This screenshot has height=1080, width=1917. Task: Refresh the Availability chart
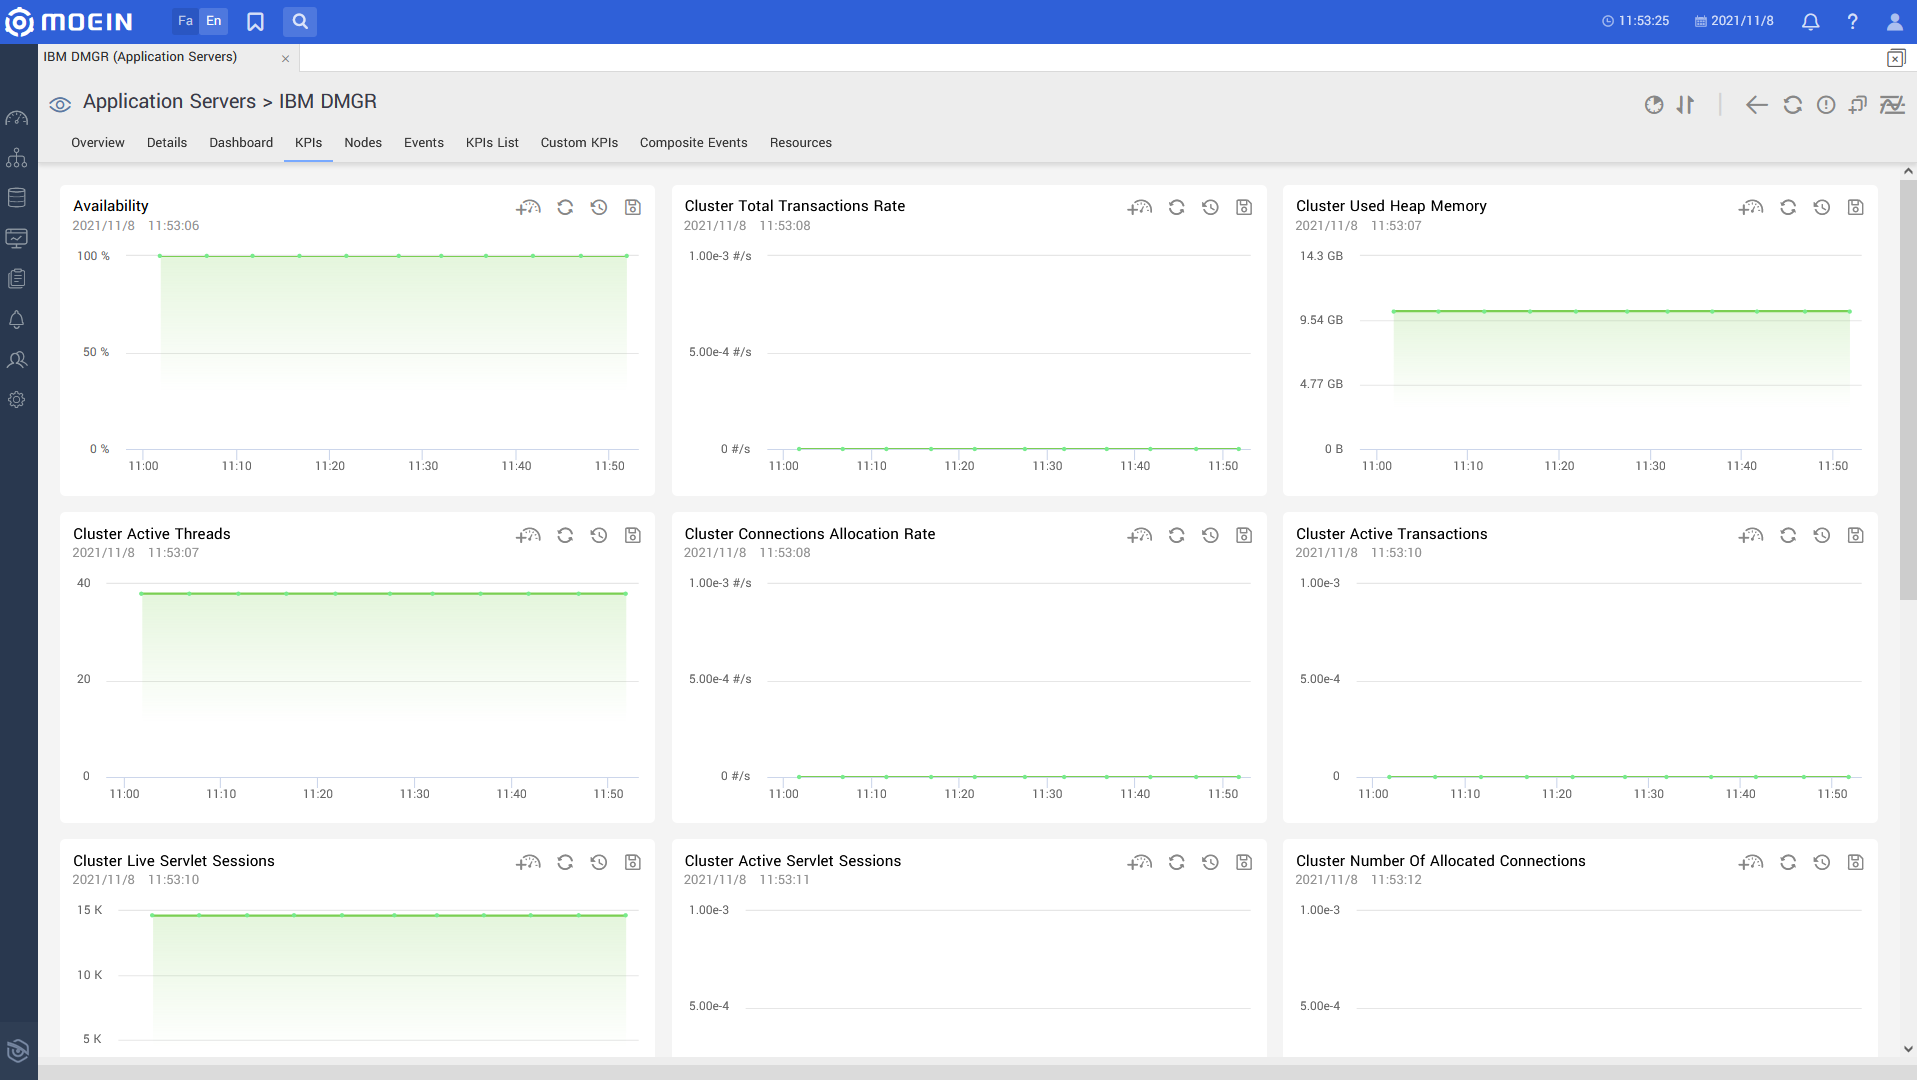(565, 208)
